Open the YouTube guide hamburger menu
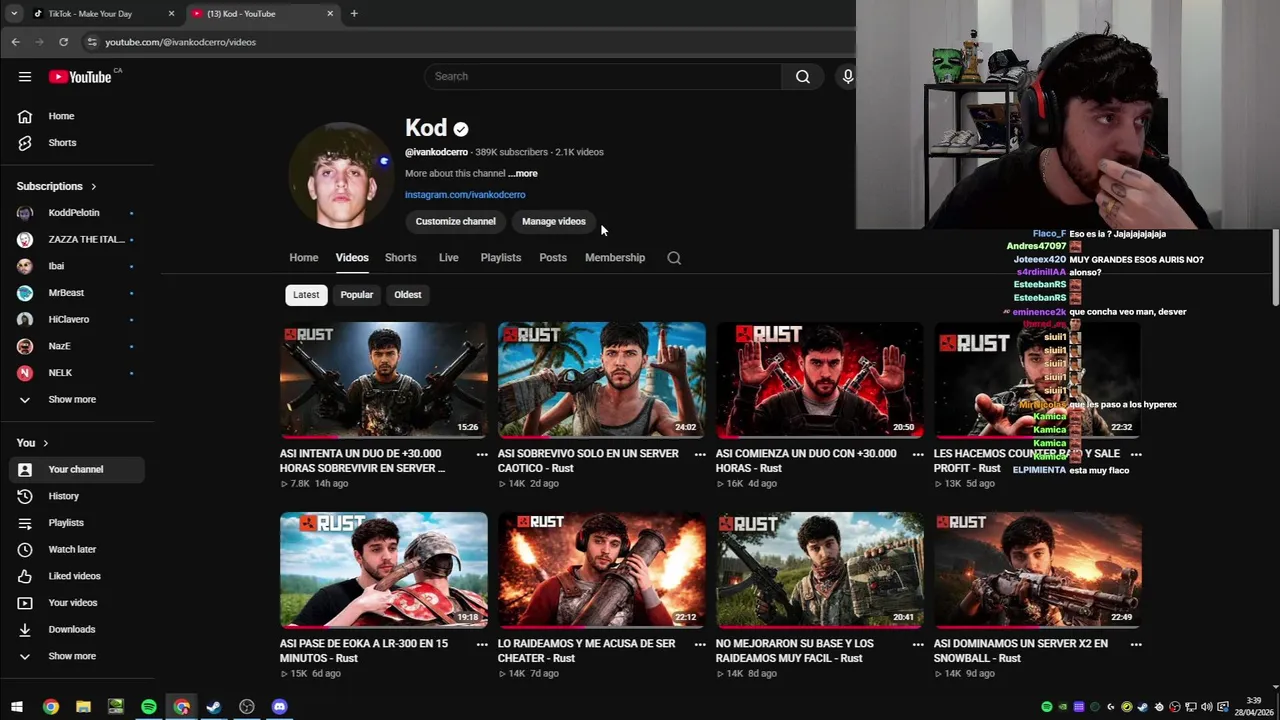 [25, 77]
